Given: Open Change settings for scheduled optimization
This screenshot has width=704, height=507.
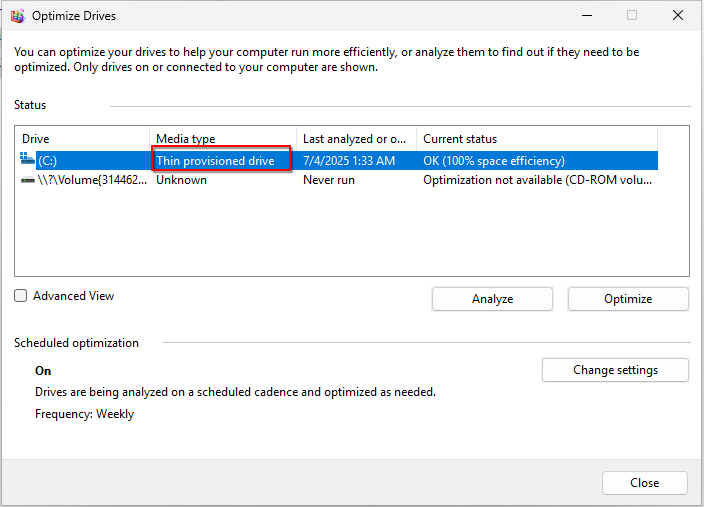Looking at the screenshot, I should tap(615, 370).
